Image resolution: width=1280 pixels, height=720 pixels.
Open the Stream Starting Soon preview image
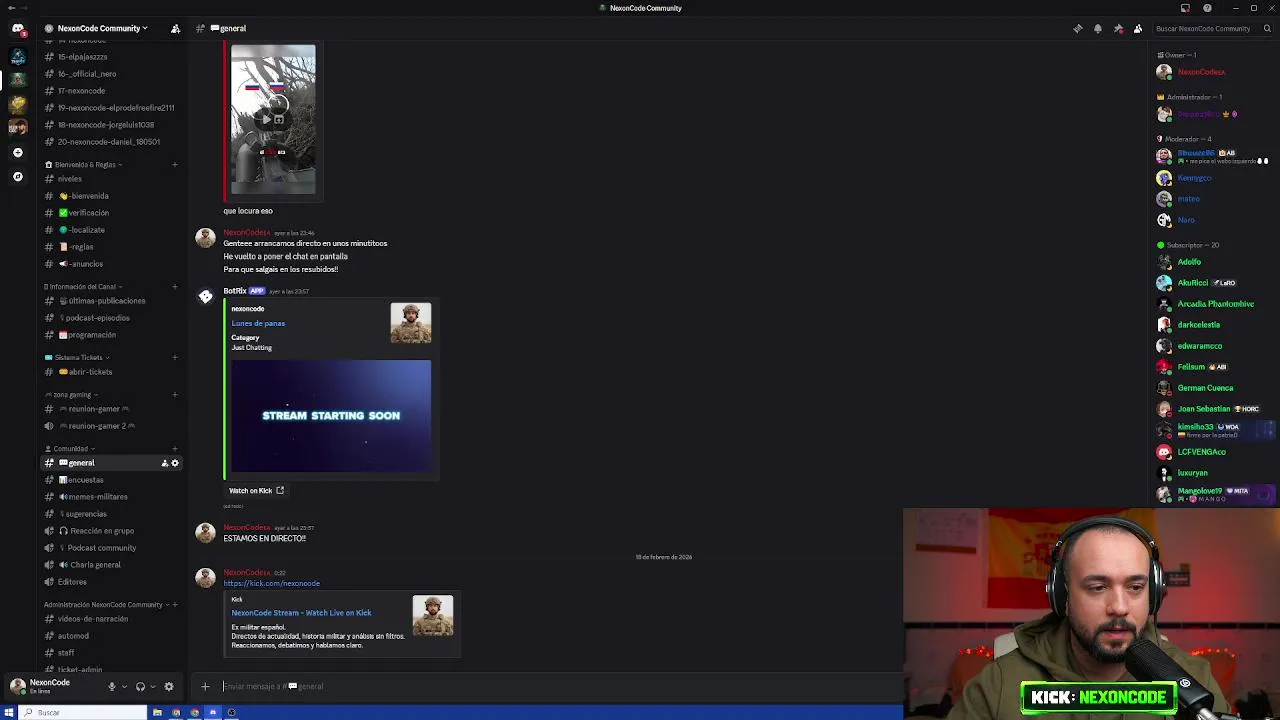331,416
